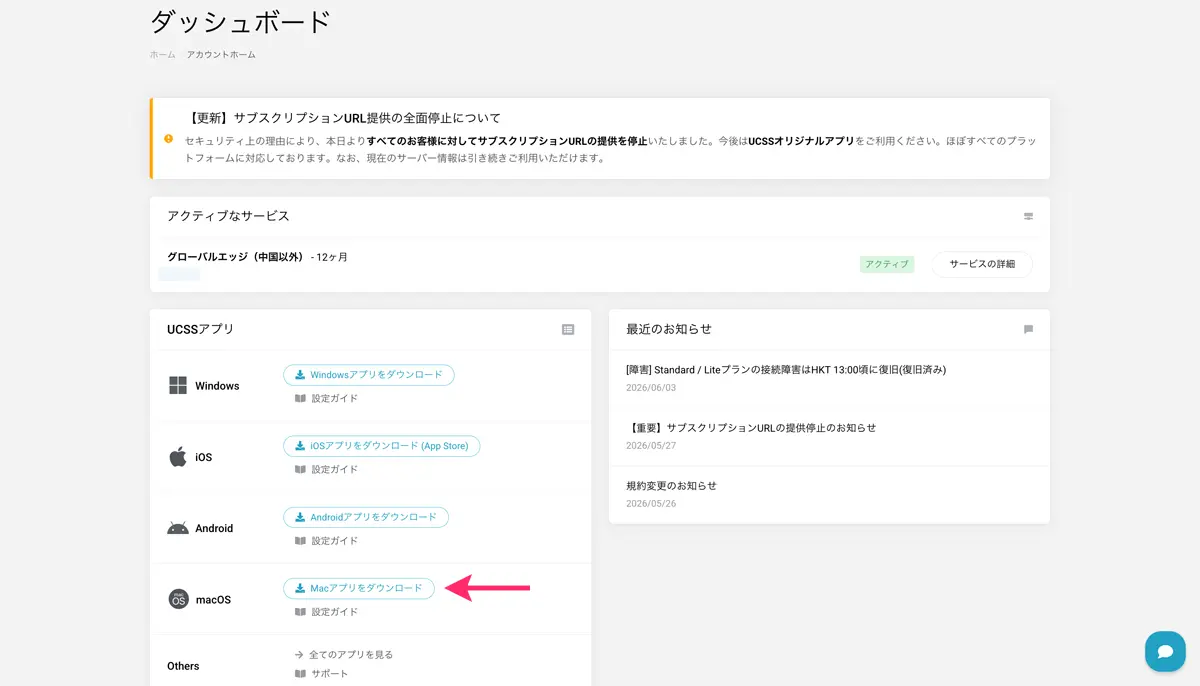
Task: Open サービスの詳細 for the active service
Action: click(982, 264)
